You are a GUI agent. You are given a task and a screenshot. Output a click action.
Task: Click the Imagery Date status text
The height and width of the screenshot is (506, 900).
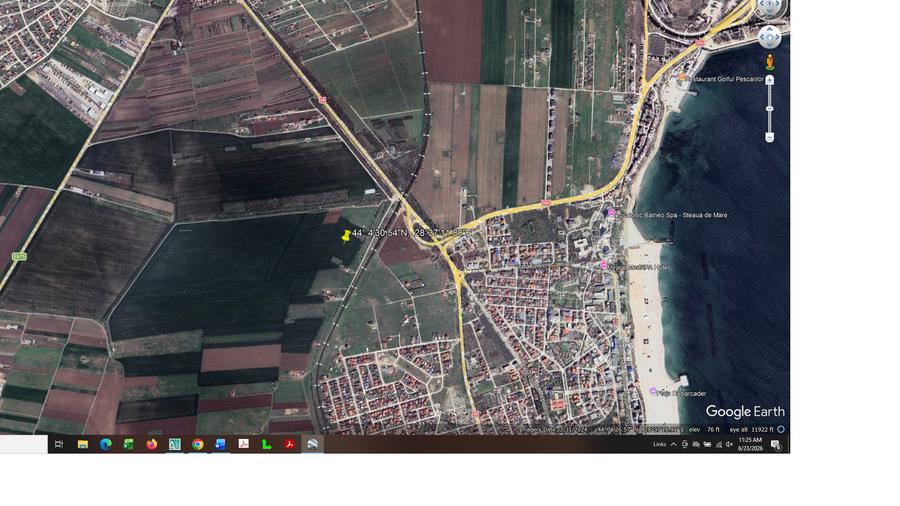pyautogui.click(x=552, y=429)
